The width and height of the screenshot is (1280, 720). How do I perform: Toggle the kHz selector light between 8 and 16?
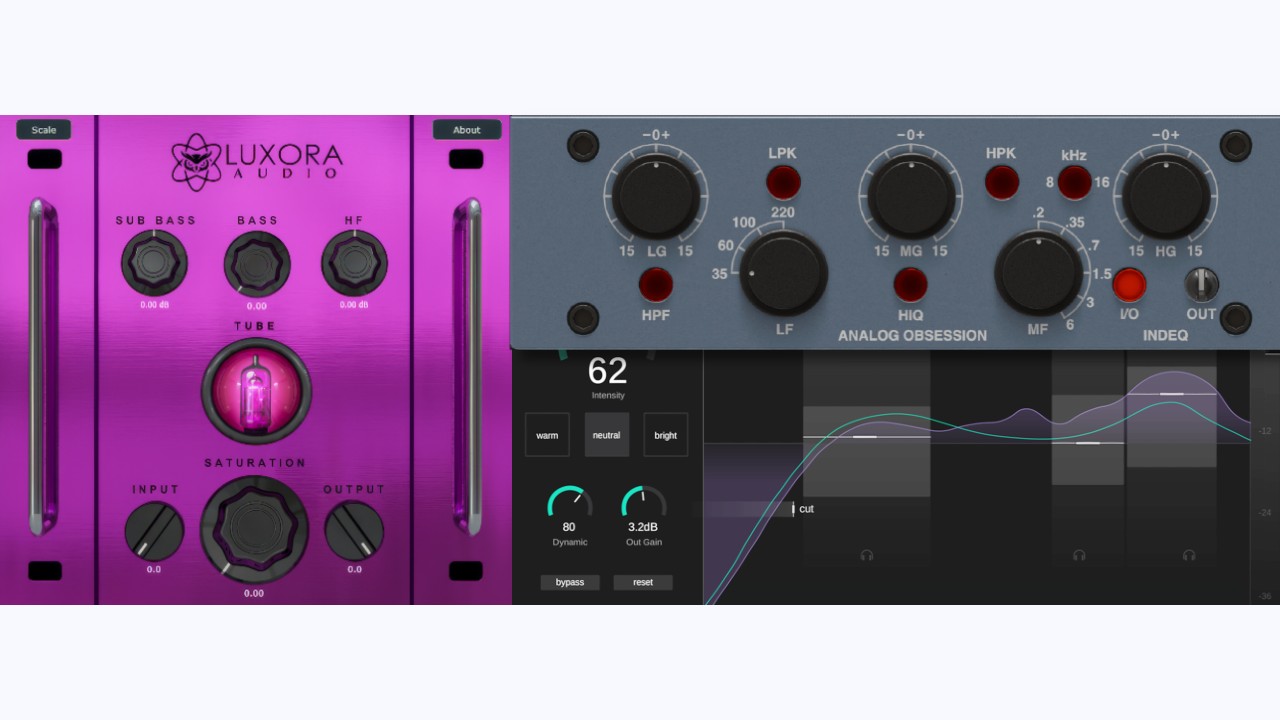[x=1075, y=181]
